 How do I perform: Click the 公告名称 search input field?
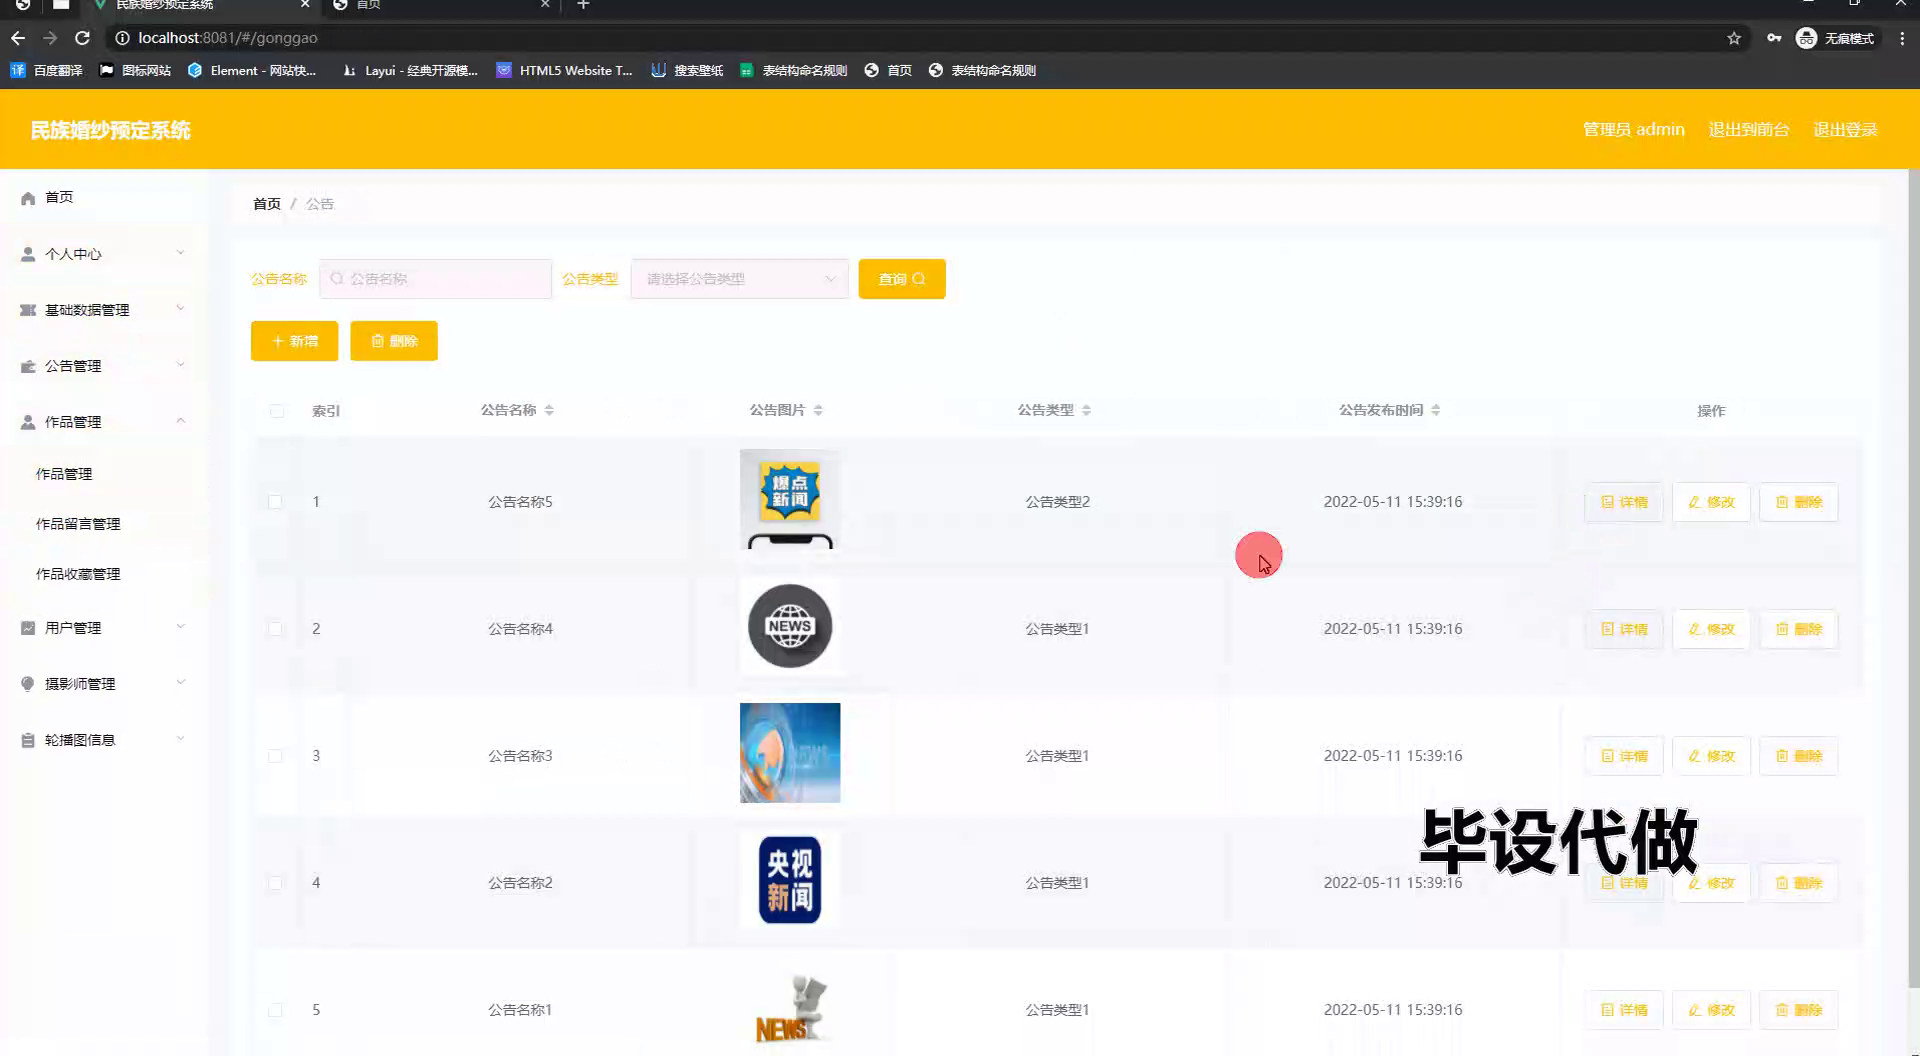pyautogui.click(x=435, y=279)
